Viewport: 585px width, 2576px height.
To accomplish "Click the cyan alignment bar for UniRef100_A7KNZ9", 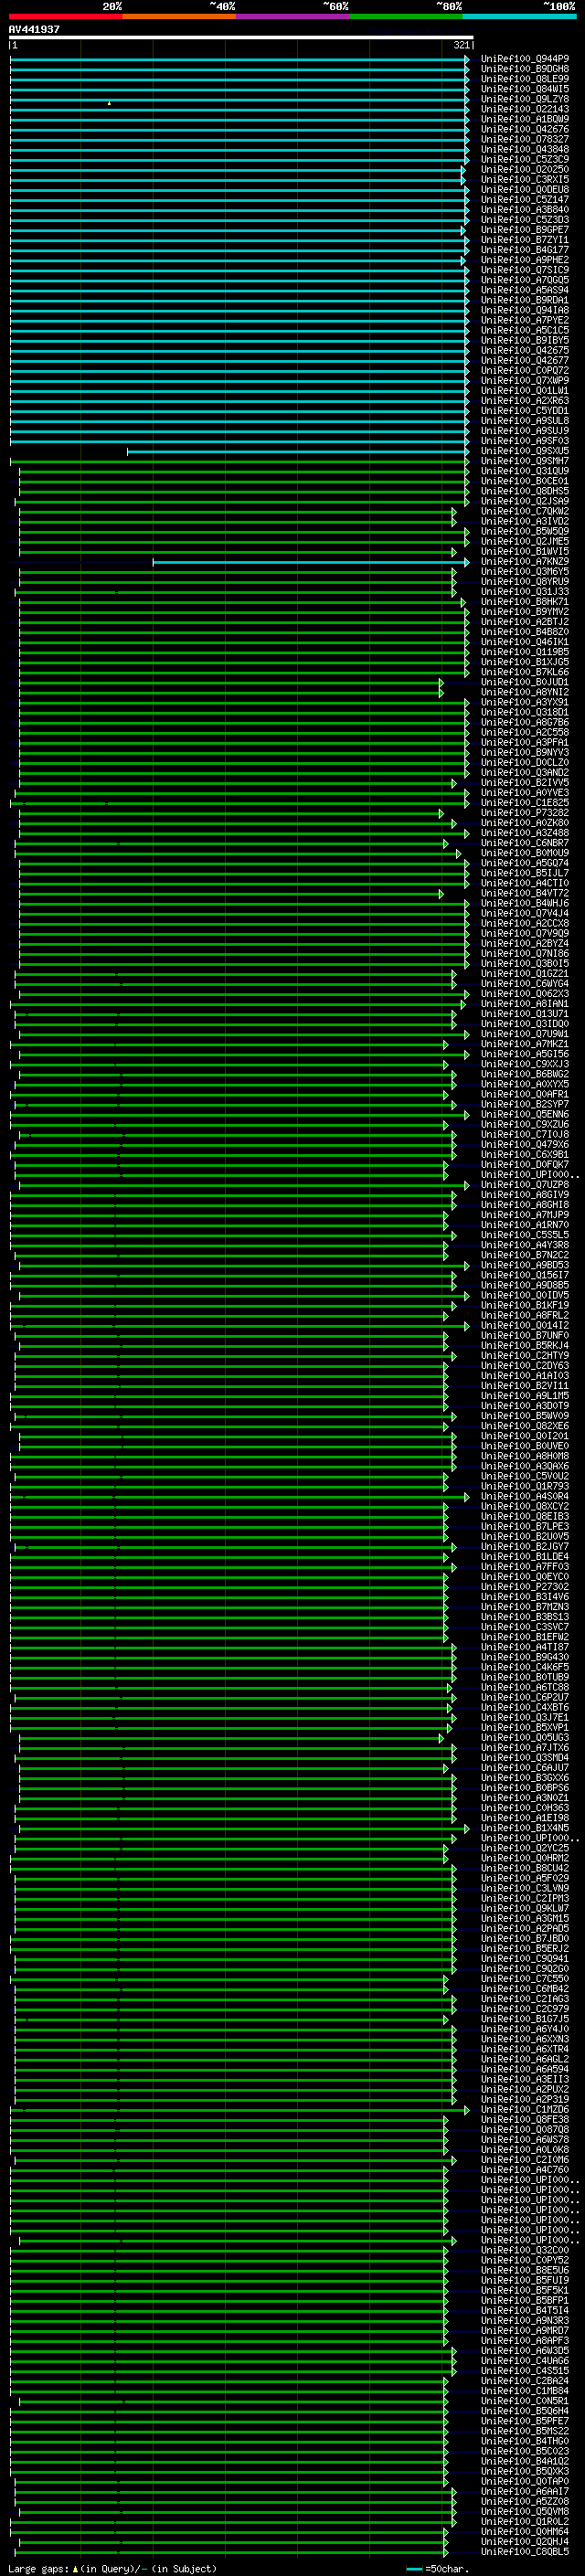I will pos(311,562).
